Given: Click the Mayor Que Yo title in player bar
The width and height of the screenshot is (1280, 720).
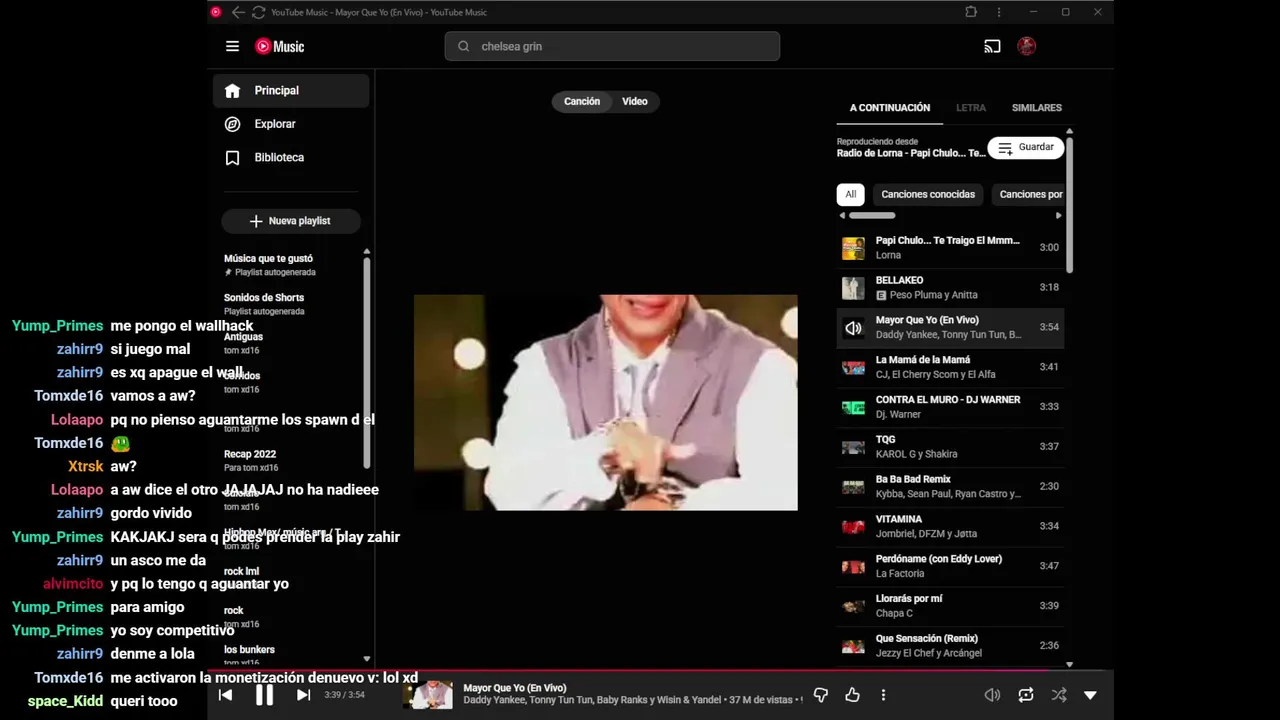Looking at the screenshot, I should [x=515, y=688].
